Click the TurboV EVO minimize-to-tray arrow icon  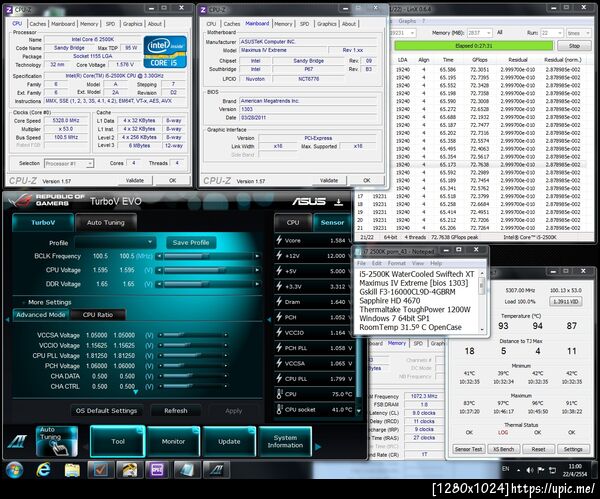(338, 202)
